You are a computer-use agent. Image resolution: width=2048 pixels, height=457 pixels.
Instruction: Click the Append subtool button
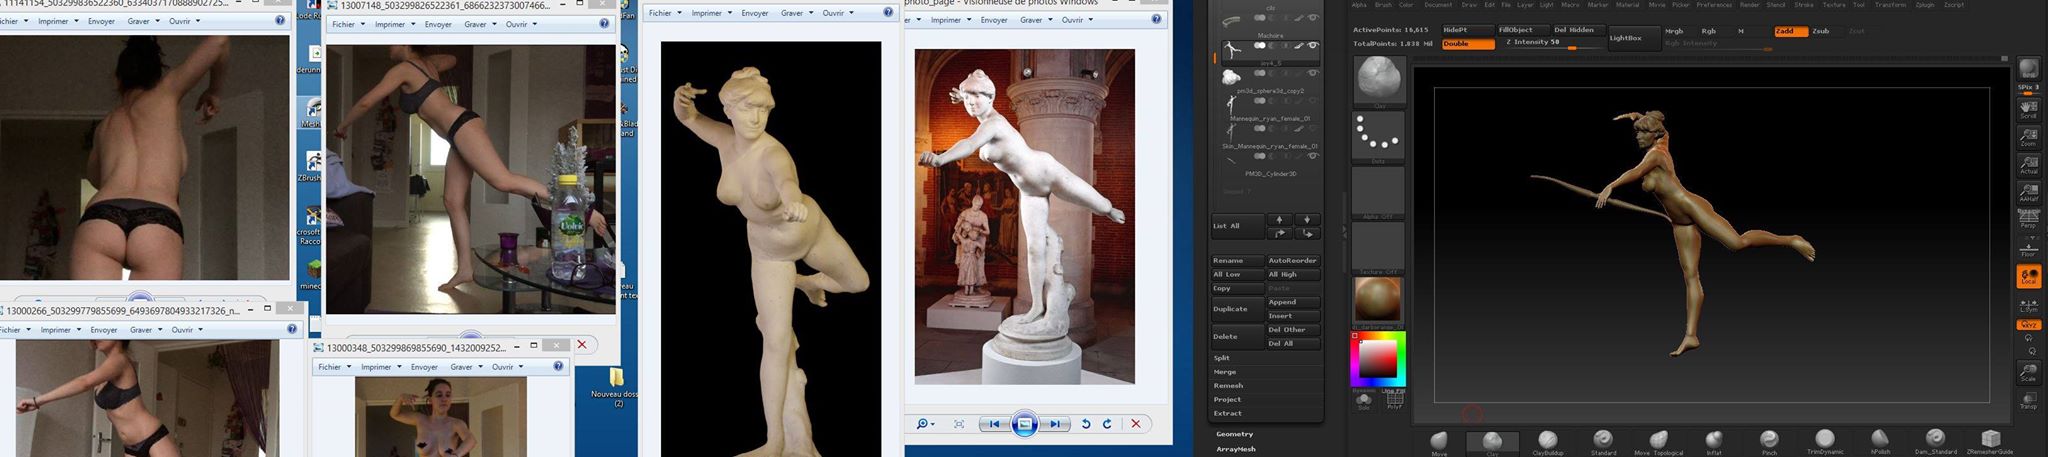coord(1292,302)
